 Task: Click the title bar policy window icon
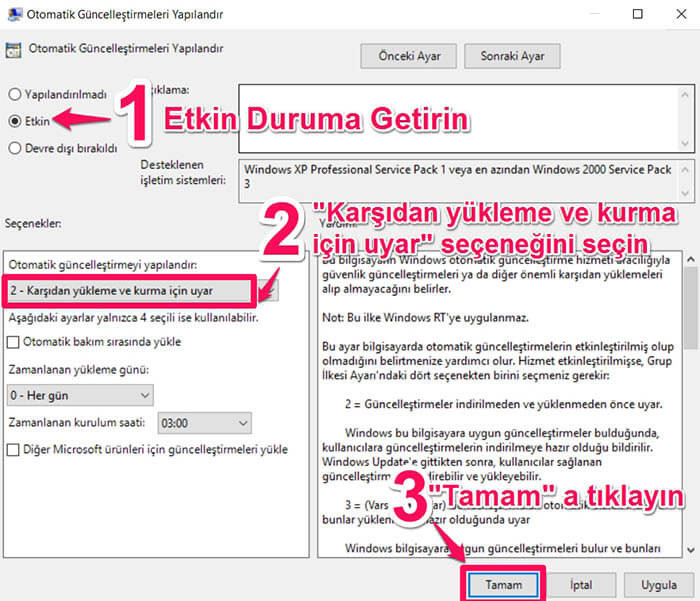point(13,15)
